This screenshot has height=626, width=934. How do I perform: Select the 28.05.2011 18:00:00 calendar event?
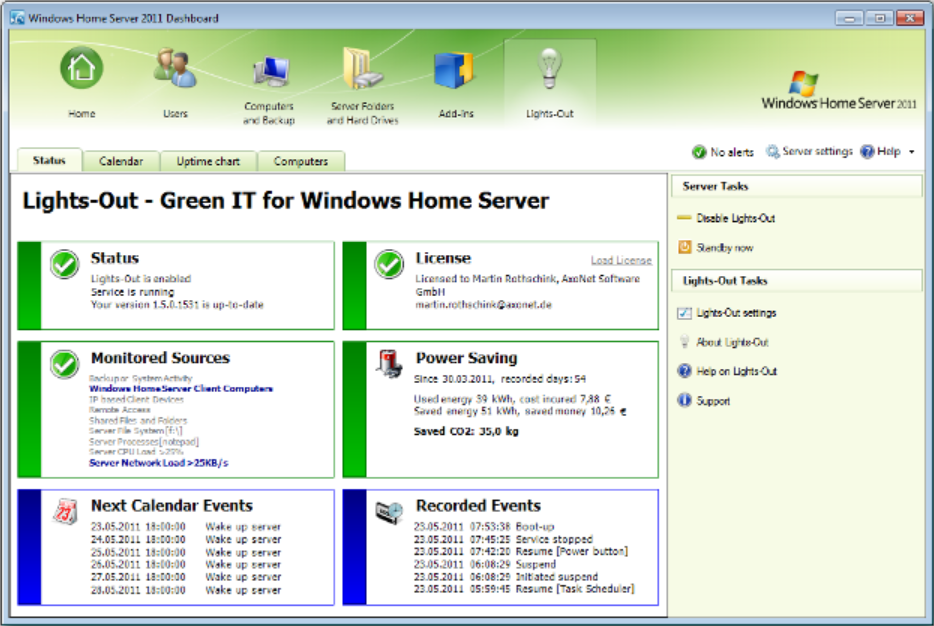(185, 590)
